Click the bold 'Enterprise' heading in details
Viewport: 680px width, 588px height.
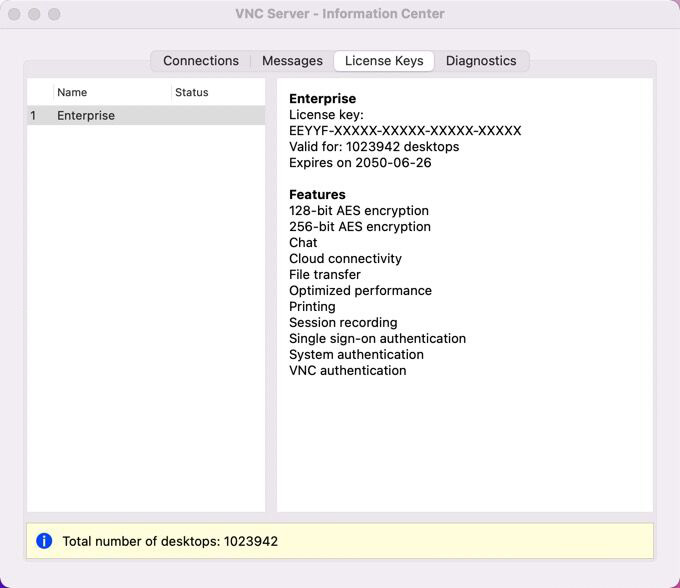[x=322, y=98]
